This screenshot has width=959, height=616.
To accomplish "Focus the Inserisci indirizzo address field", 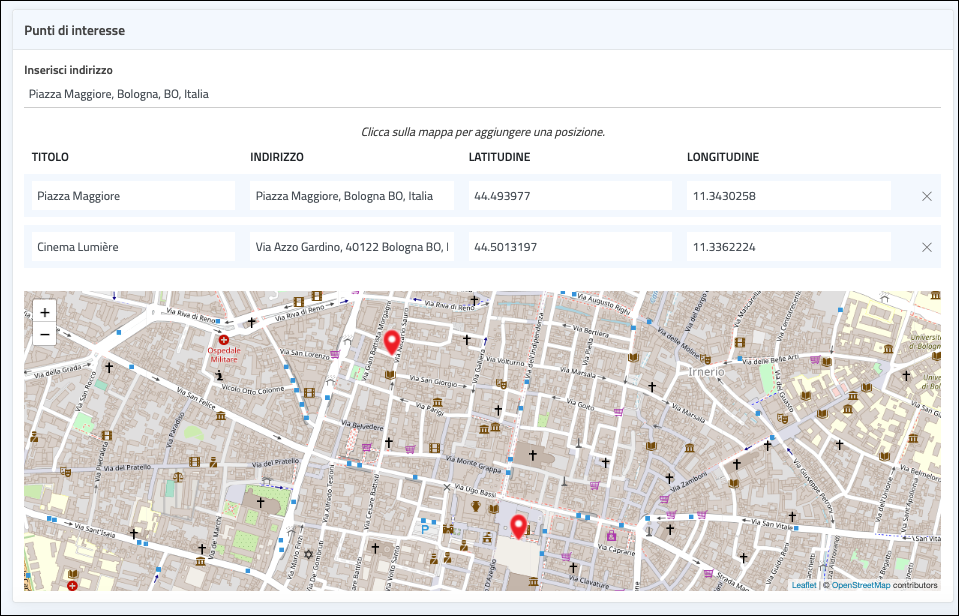I will (x=480, y=94).
